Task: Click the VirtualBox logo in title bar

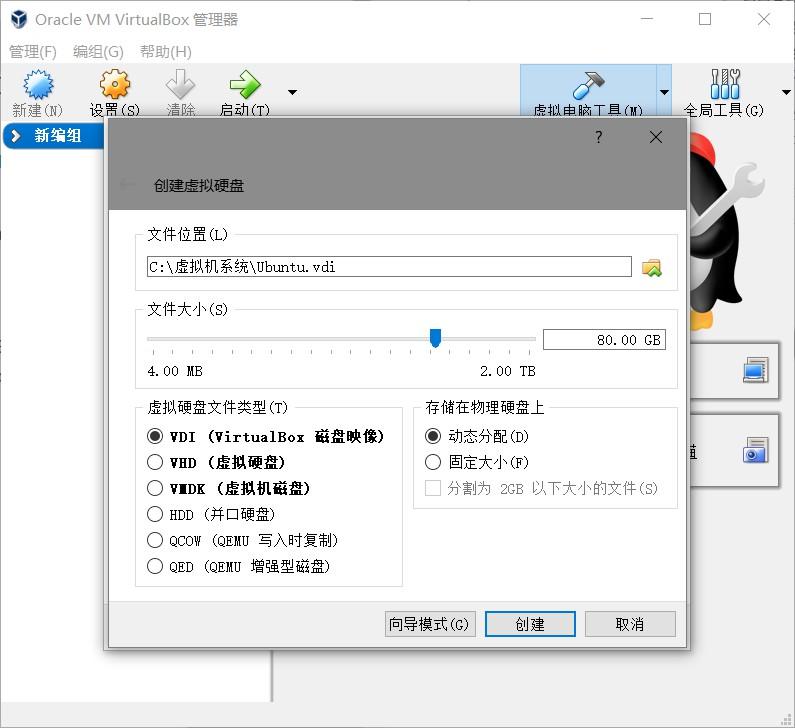Action: (19, 19)
